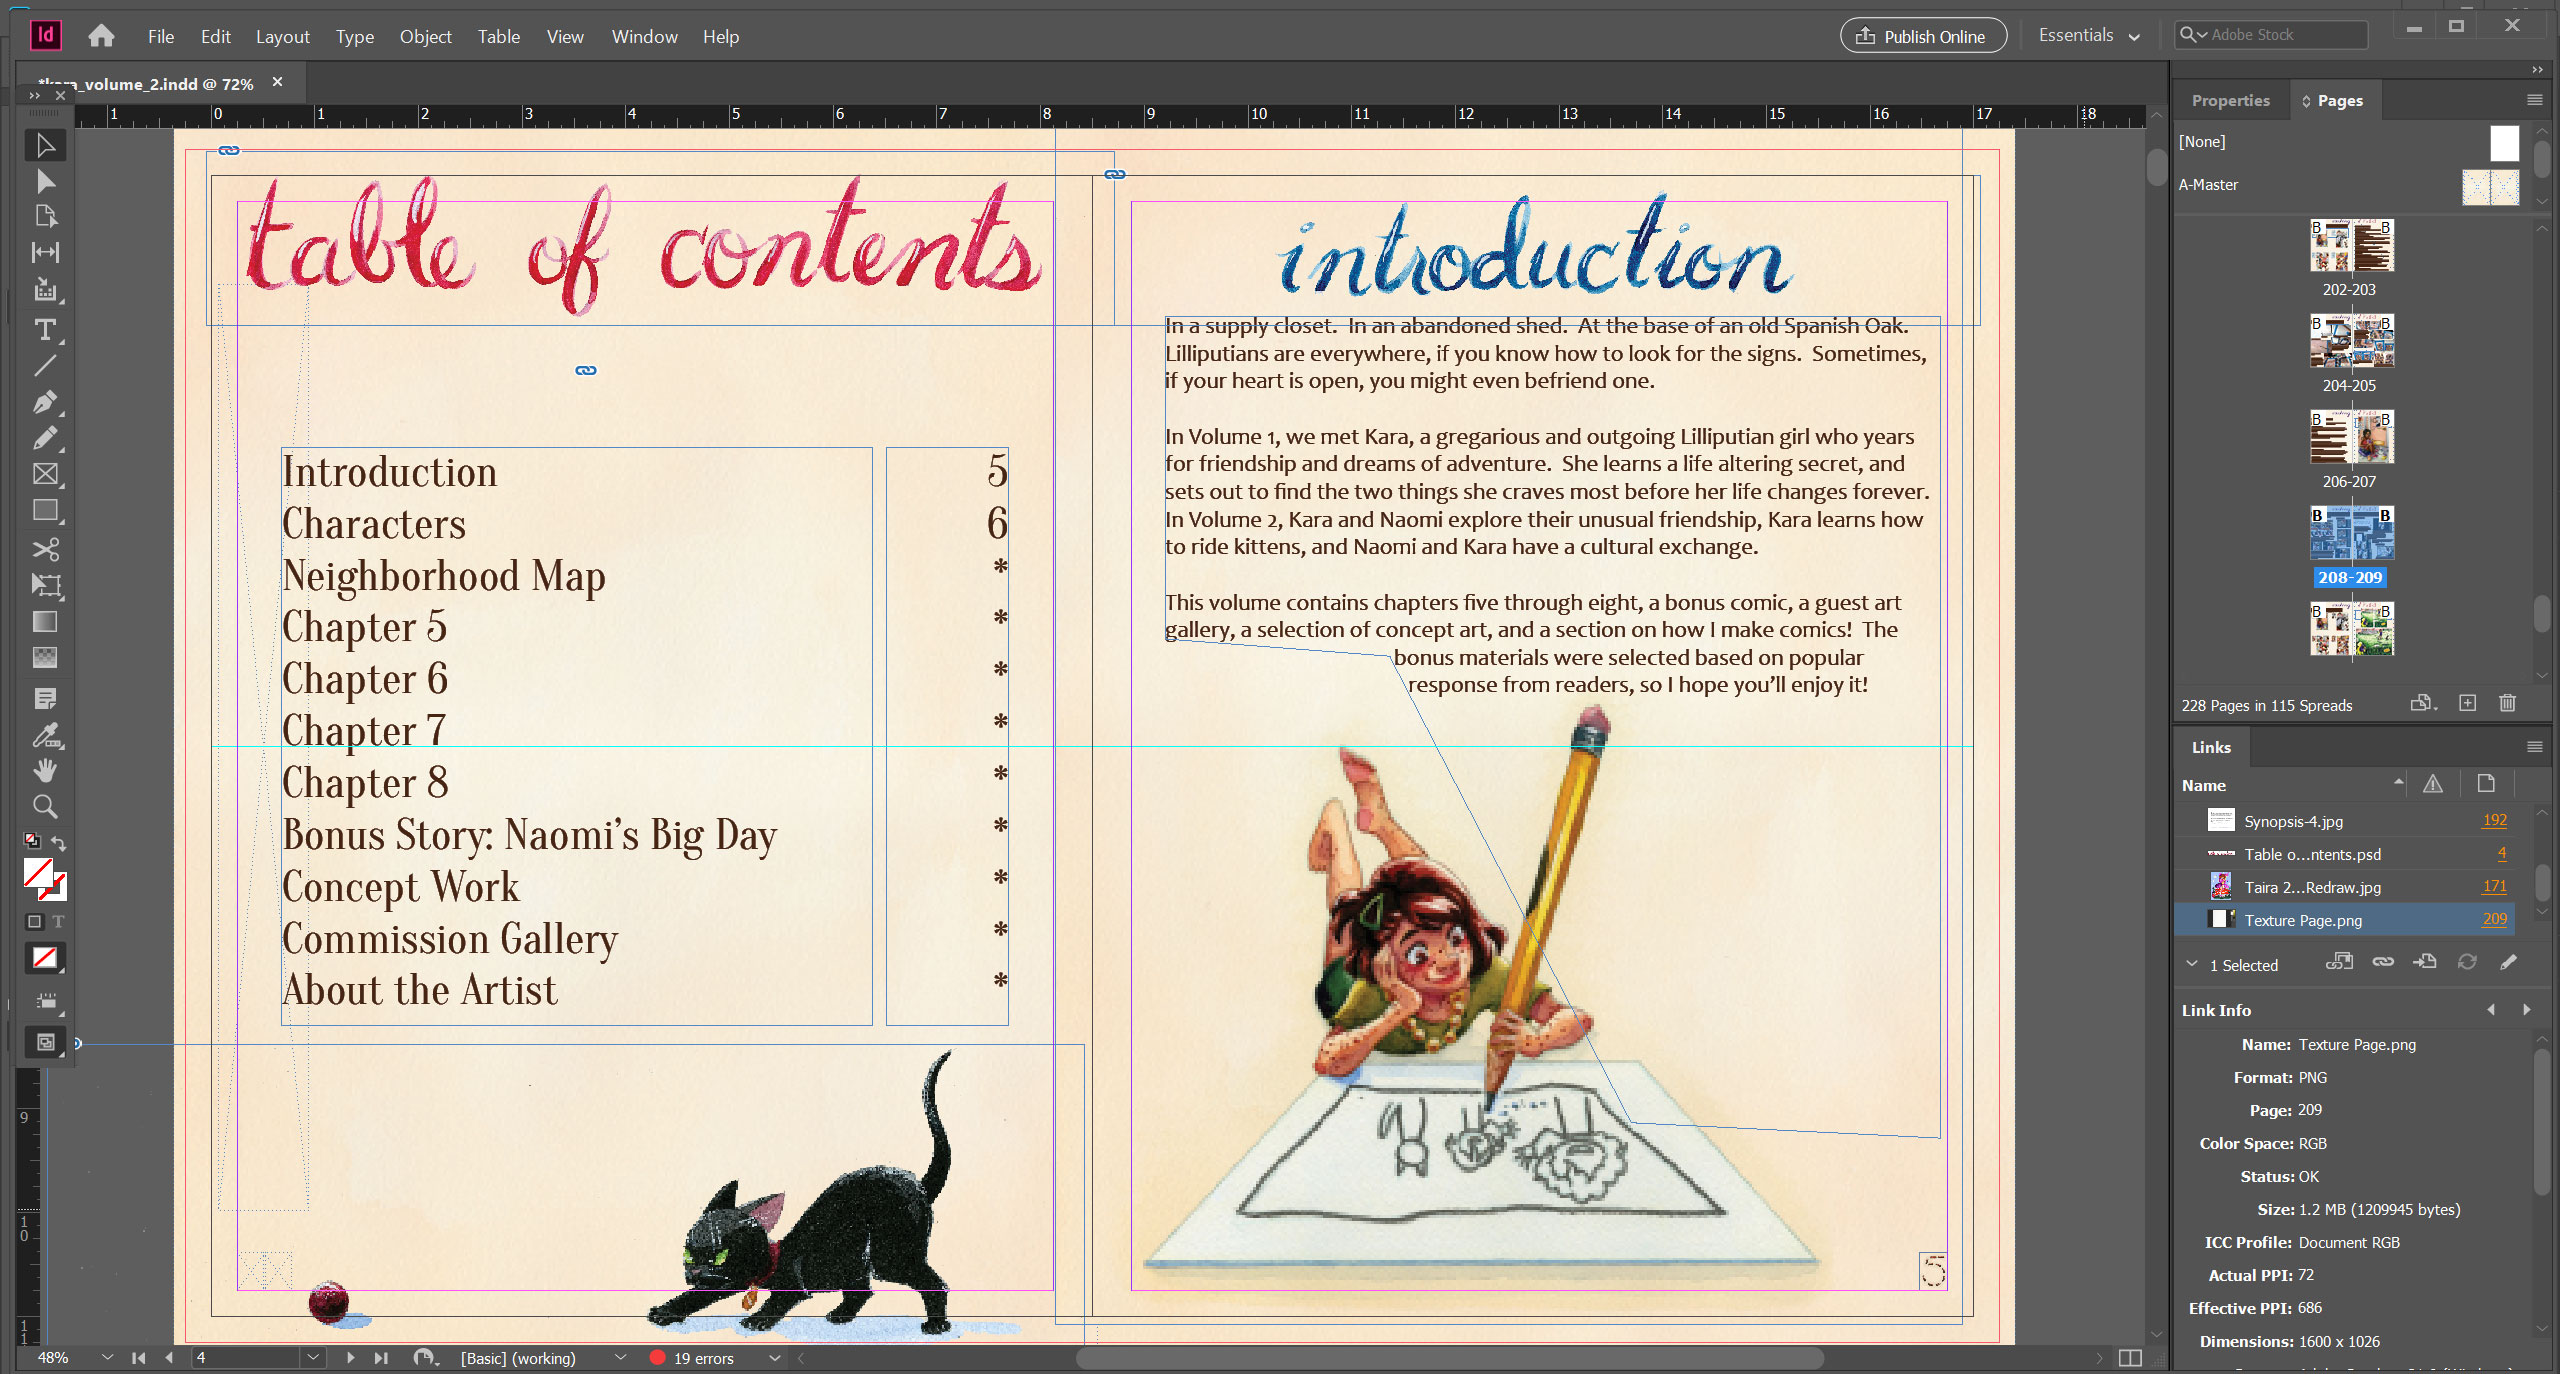Choose the Zoom tool magnifier
This screenshot has height=1374, width=2560.
[x=45, y=806]
